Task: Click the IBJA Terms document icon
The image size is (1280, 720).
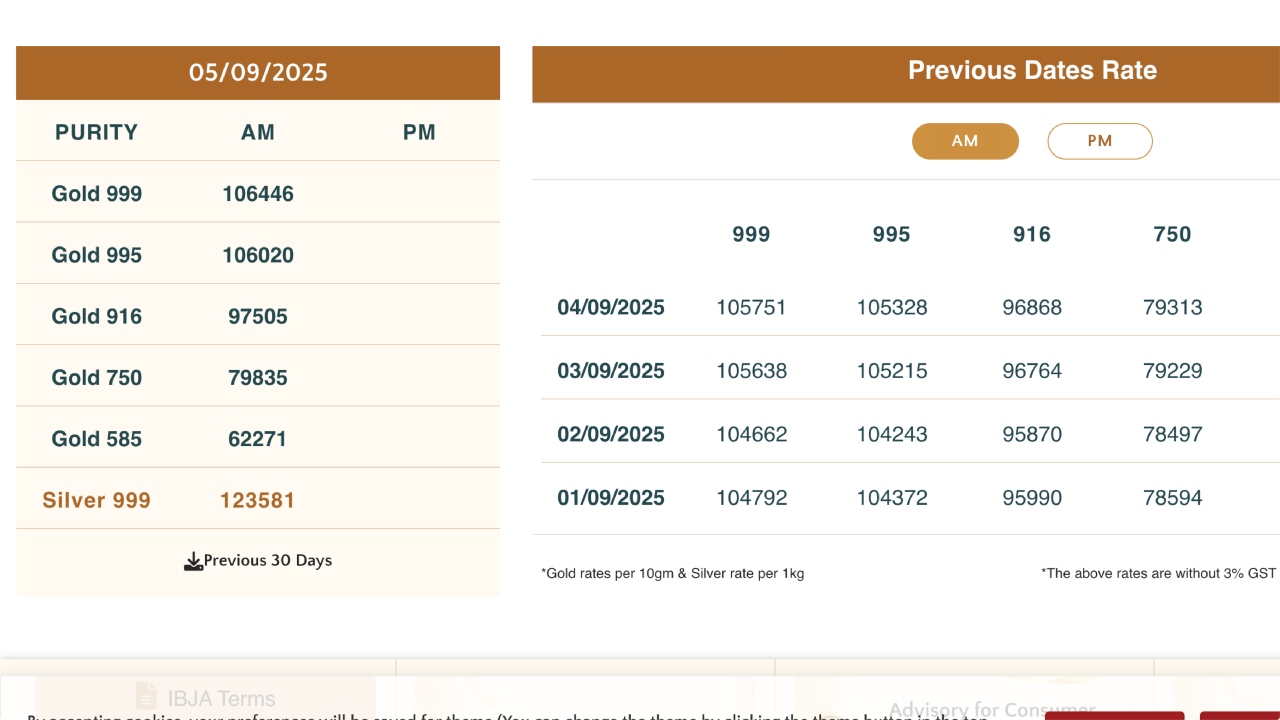Action: 146,696
